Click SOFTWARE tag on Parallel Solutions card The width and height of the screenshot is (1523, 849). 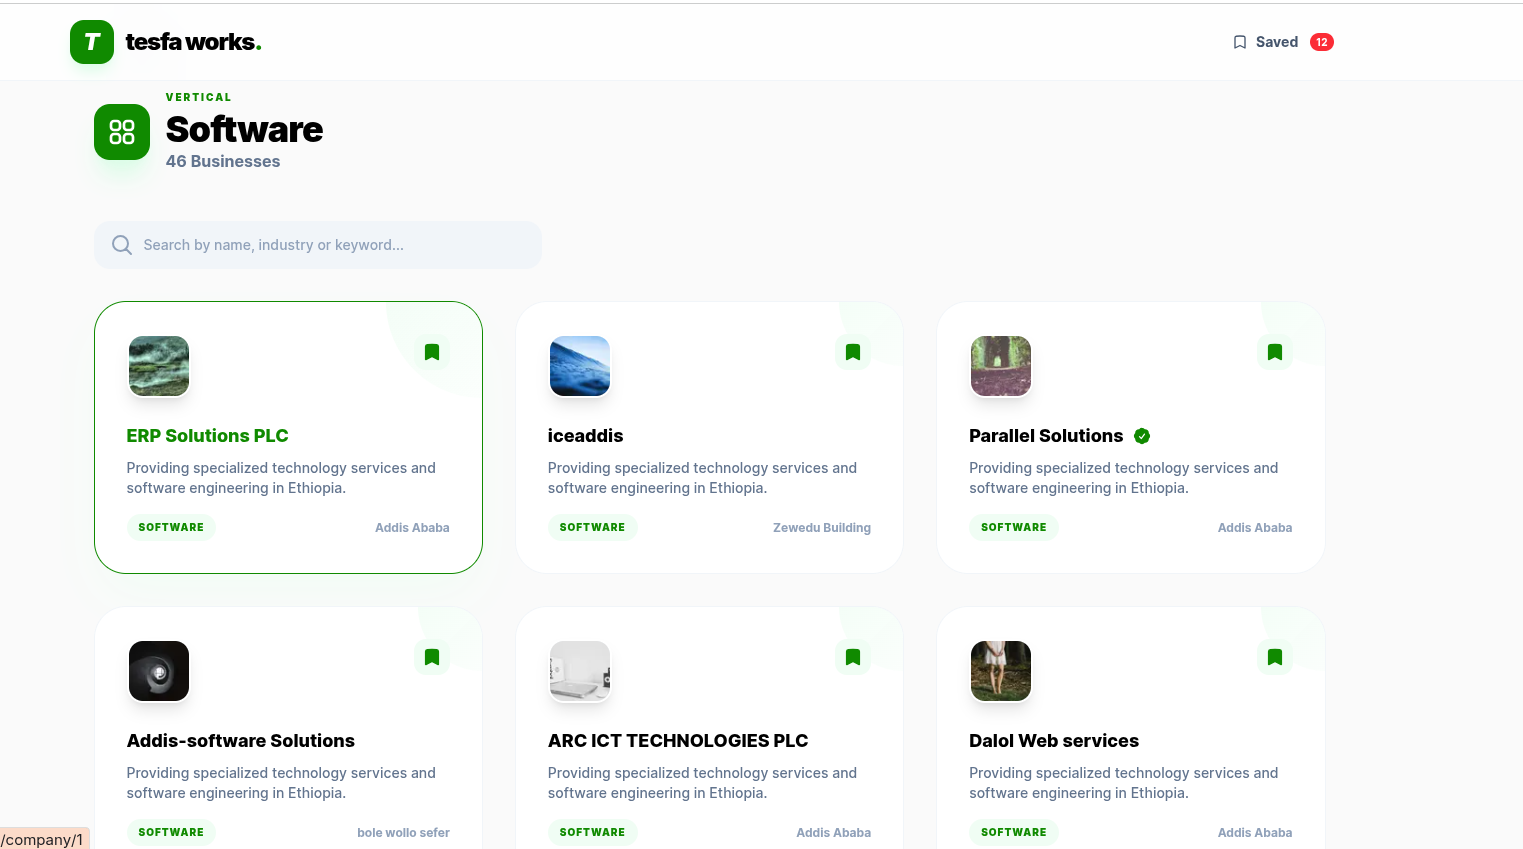point(1013,527)
